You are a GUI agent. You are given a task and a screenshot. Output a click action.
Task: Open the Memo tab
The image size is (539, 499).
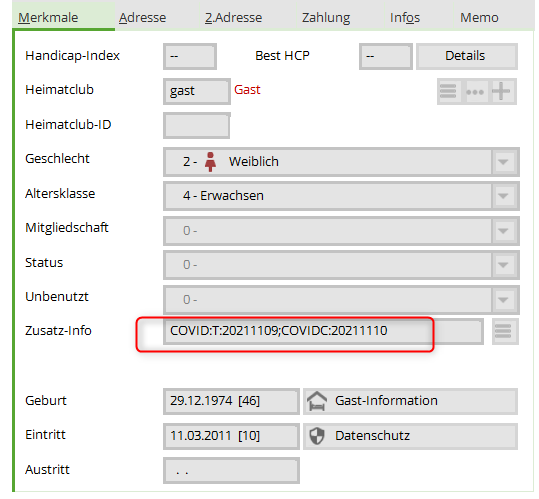coord(479,18)
